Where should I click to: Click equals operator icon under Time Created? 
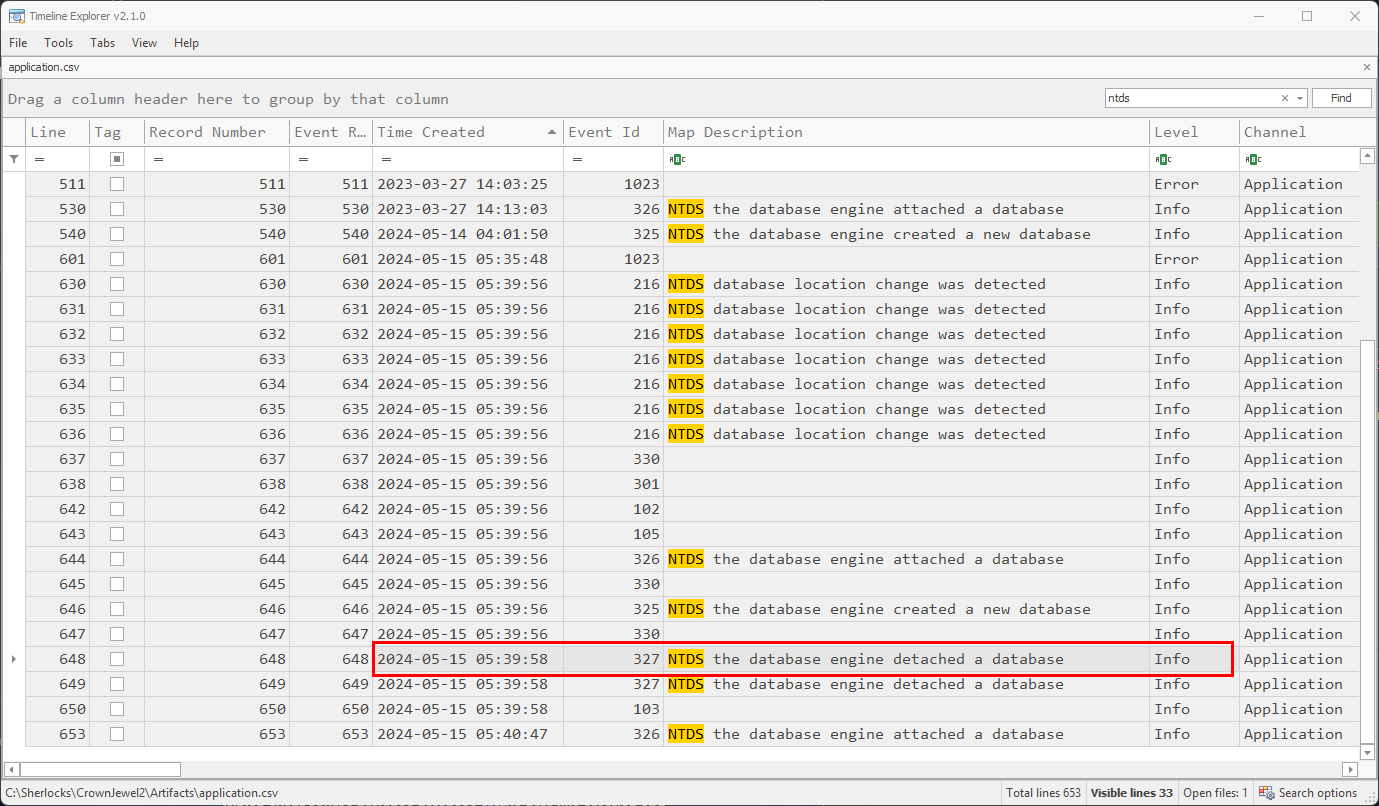pos(386,159)
